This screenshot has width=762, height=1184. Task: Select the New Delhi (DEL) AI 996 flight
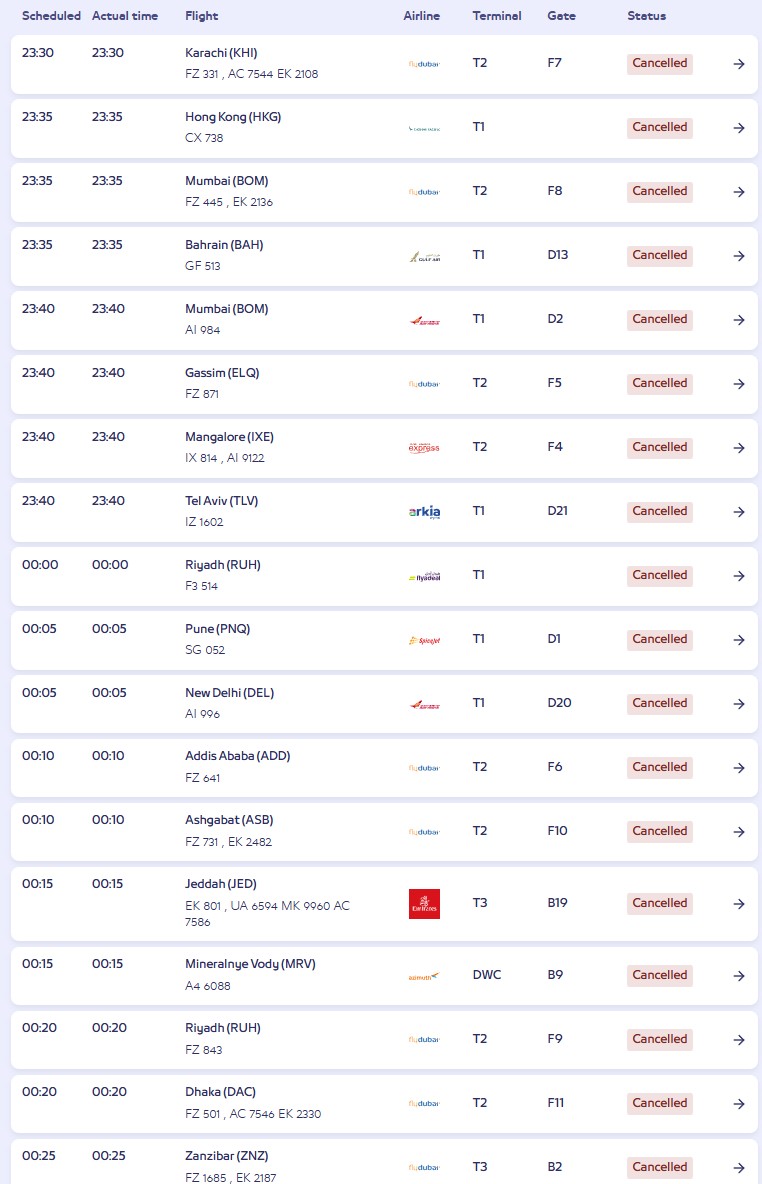coord(384,704)
